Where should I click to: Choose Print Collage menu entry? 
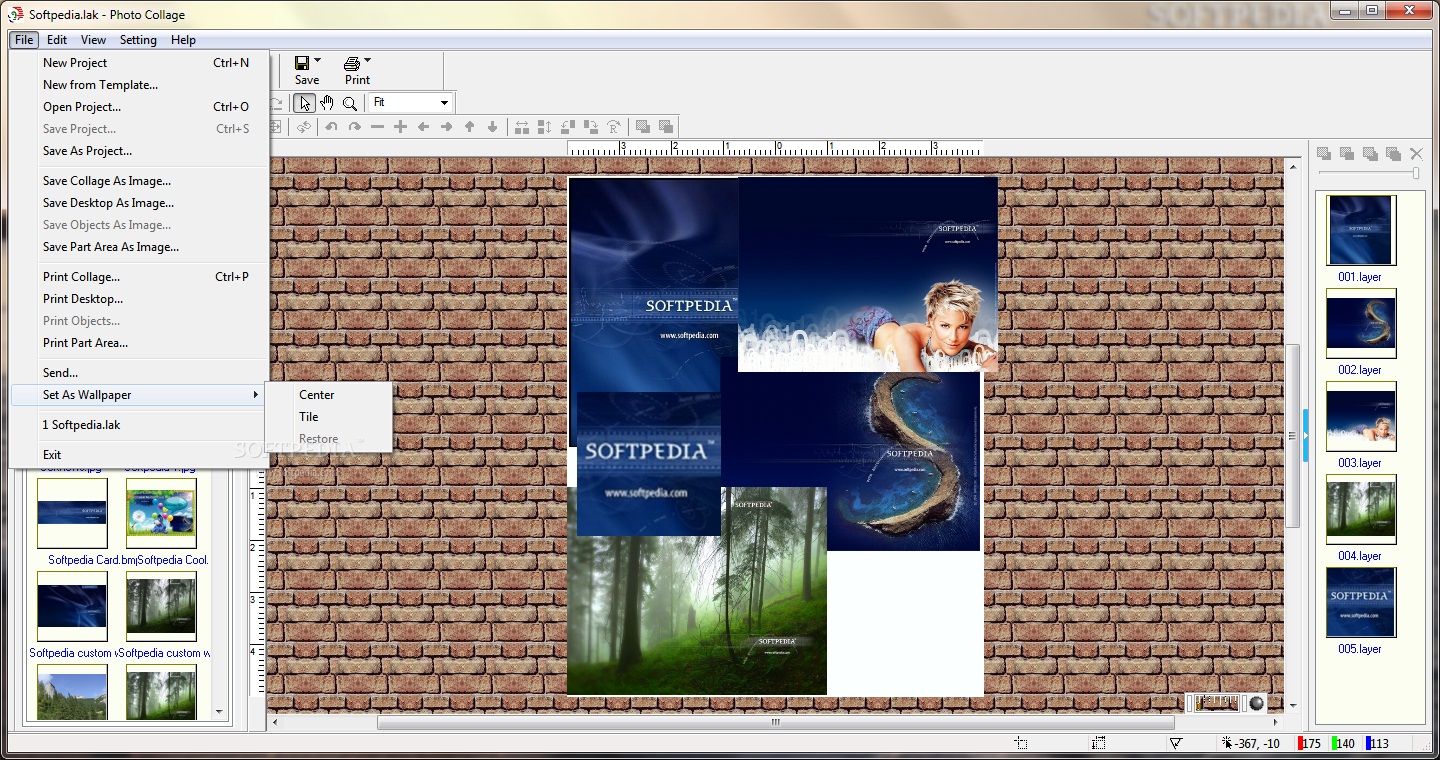click(139, 277)
